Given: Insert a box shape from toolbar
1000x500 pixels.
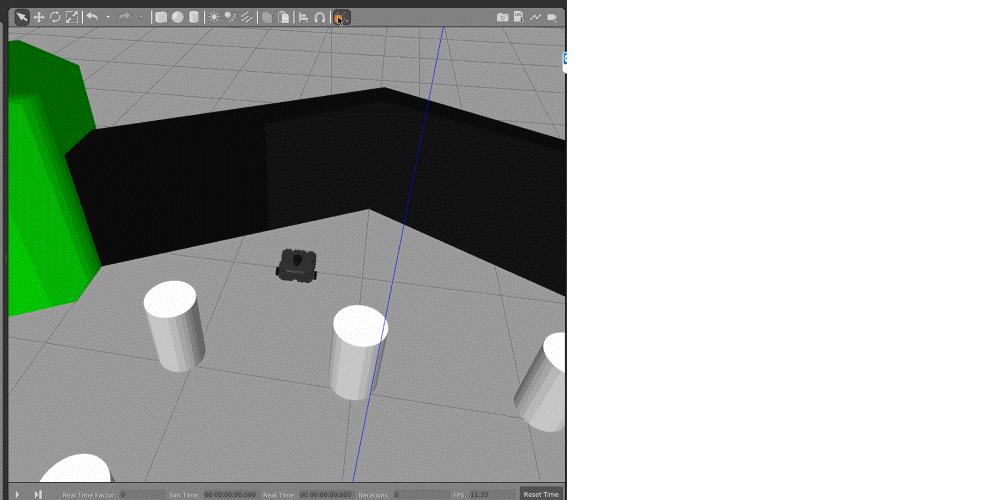Looking at the screenshot, I should tap(161, 17).
